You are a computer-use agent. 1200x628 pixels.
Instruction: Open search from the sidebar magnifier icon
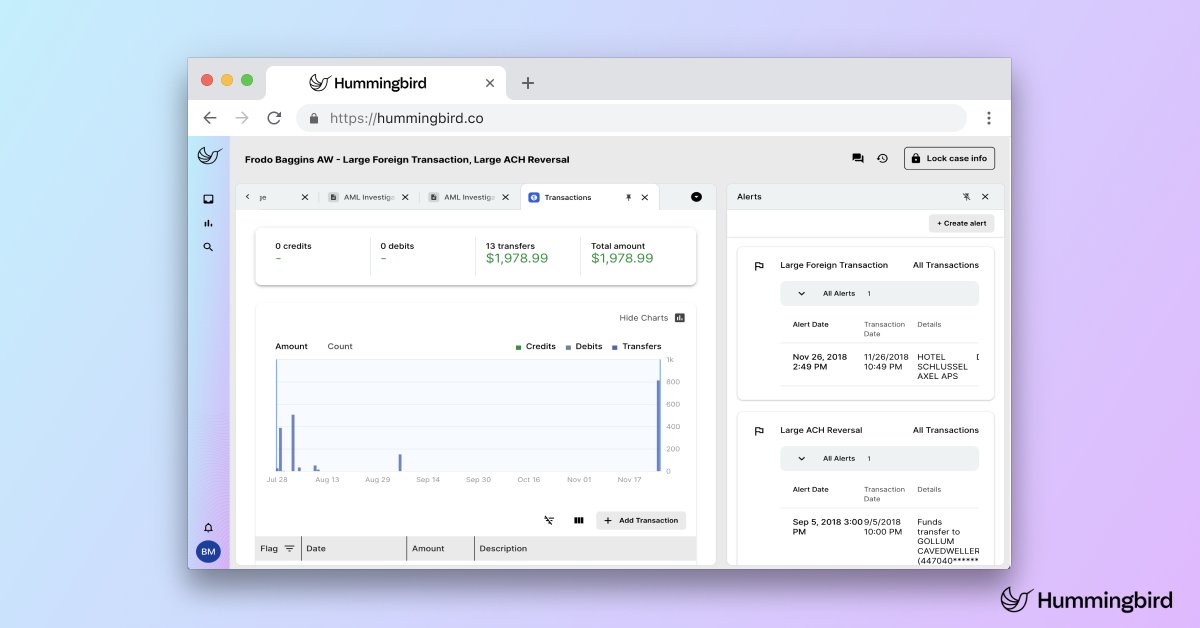208,247
